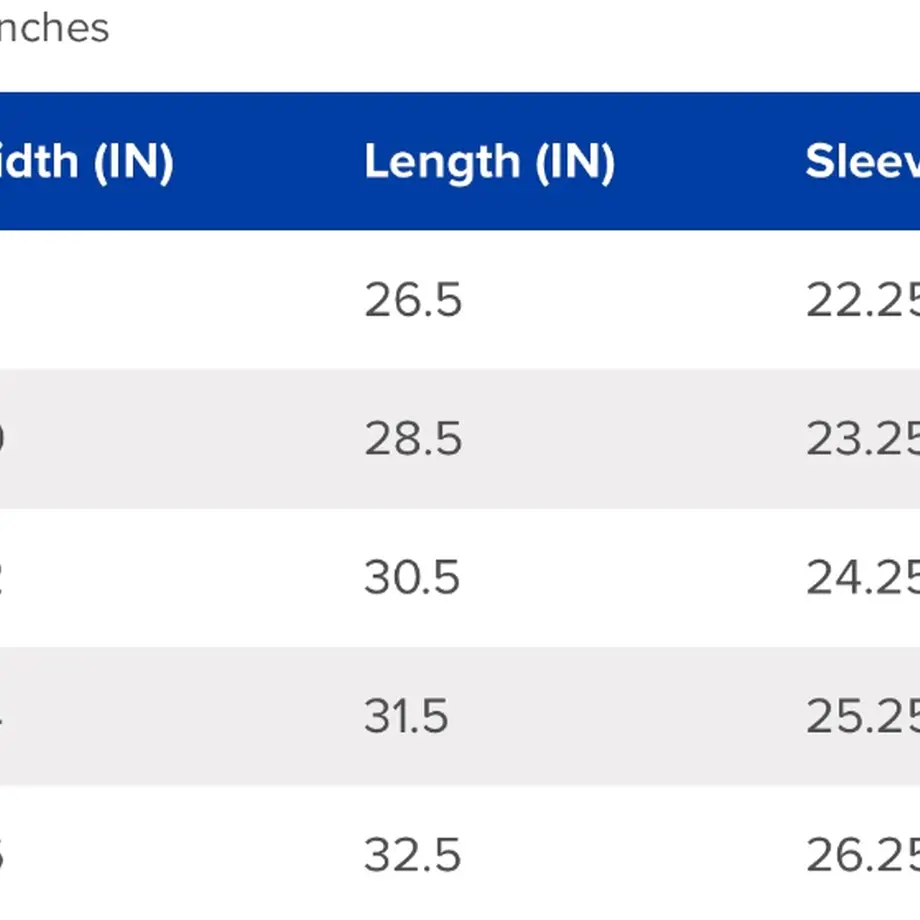This screenshot has height=920, width=920.
Task: Click the empty width cell beside 26.5
Action: (176, 300)
